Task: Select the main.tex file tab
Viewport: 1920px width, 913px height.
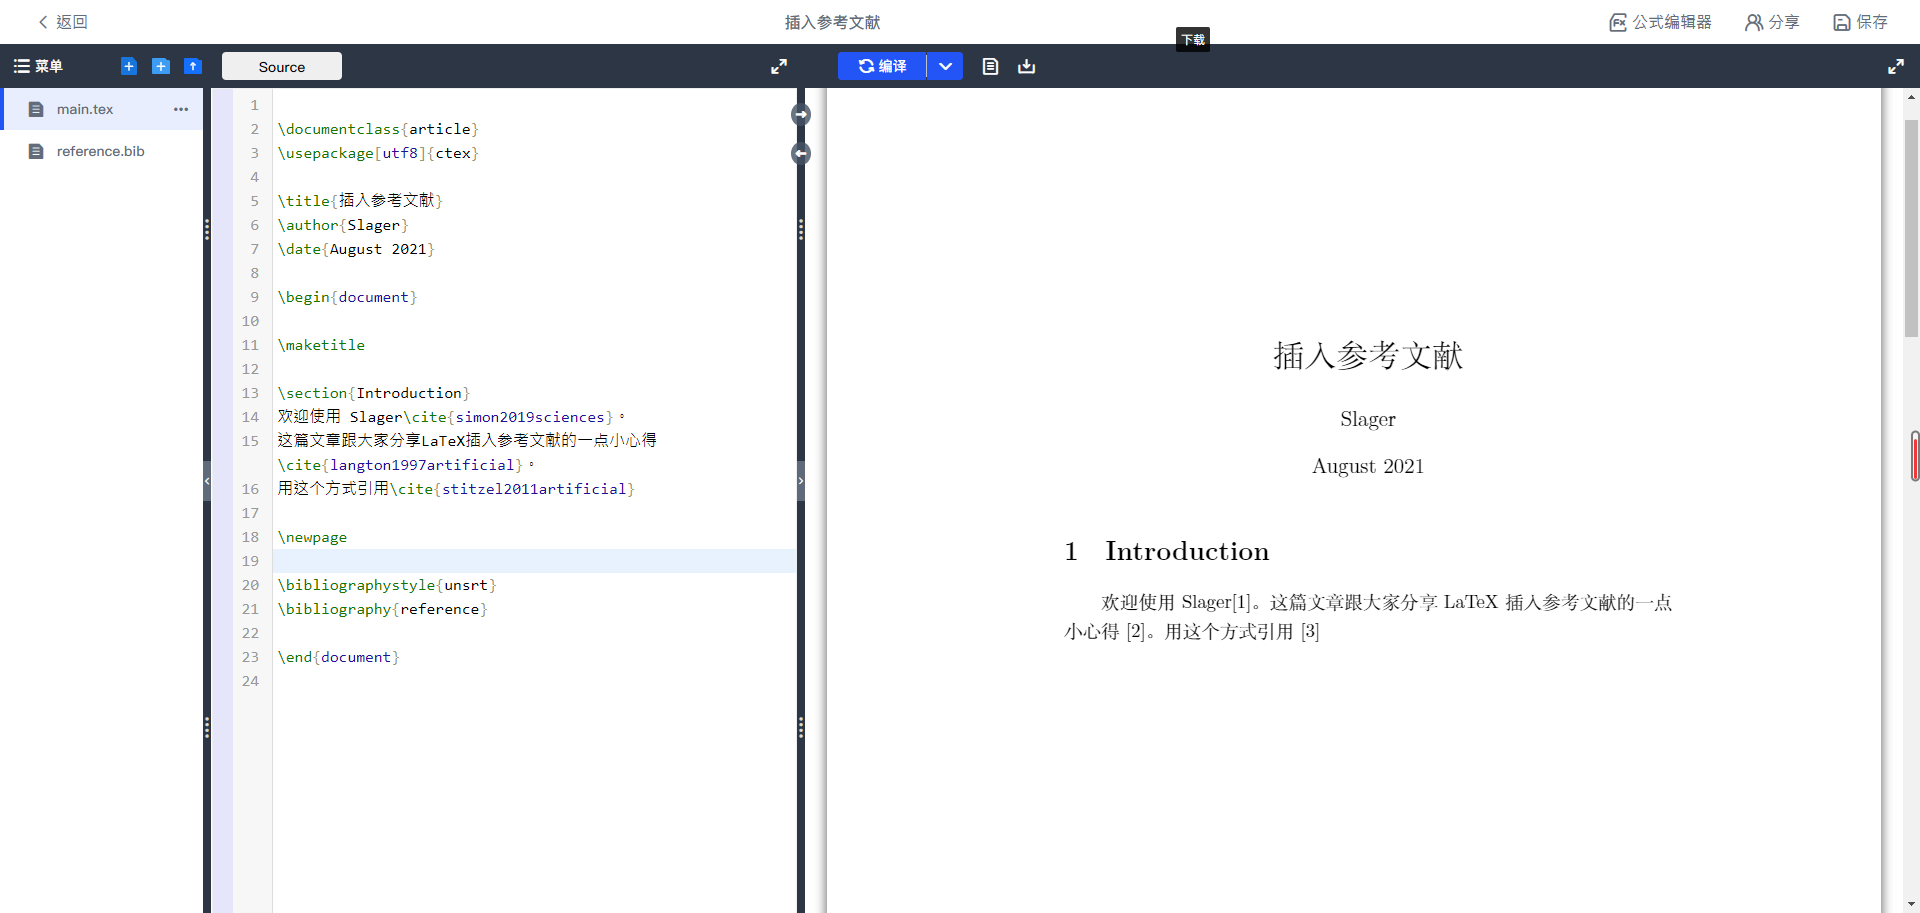Action: [x=85, y=109]
